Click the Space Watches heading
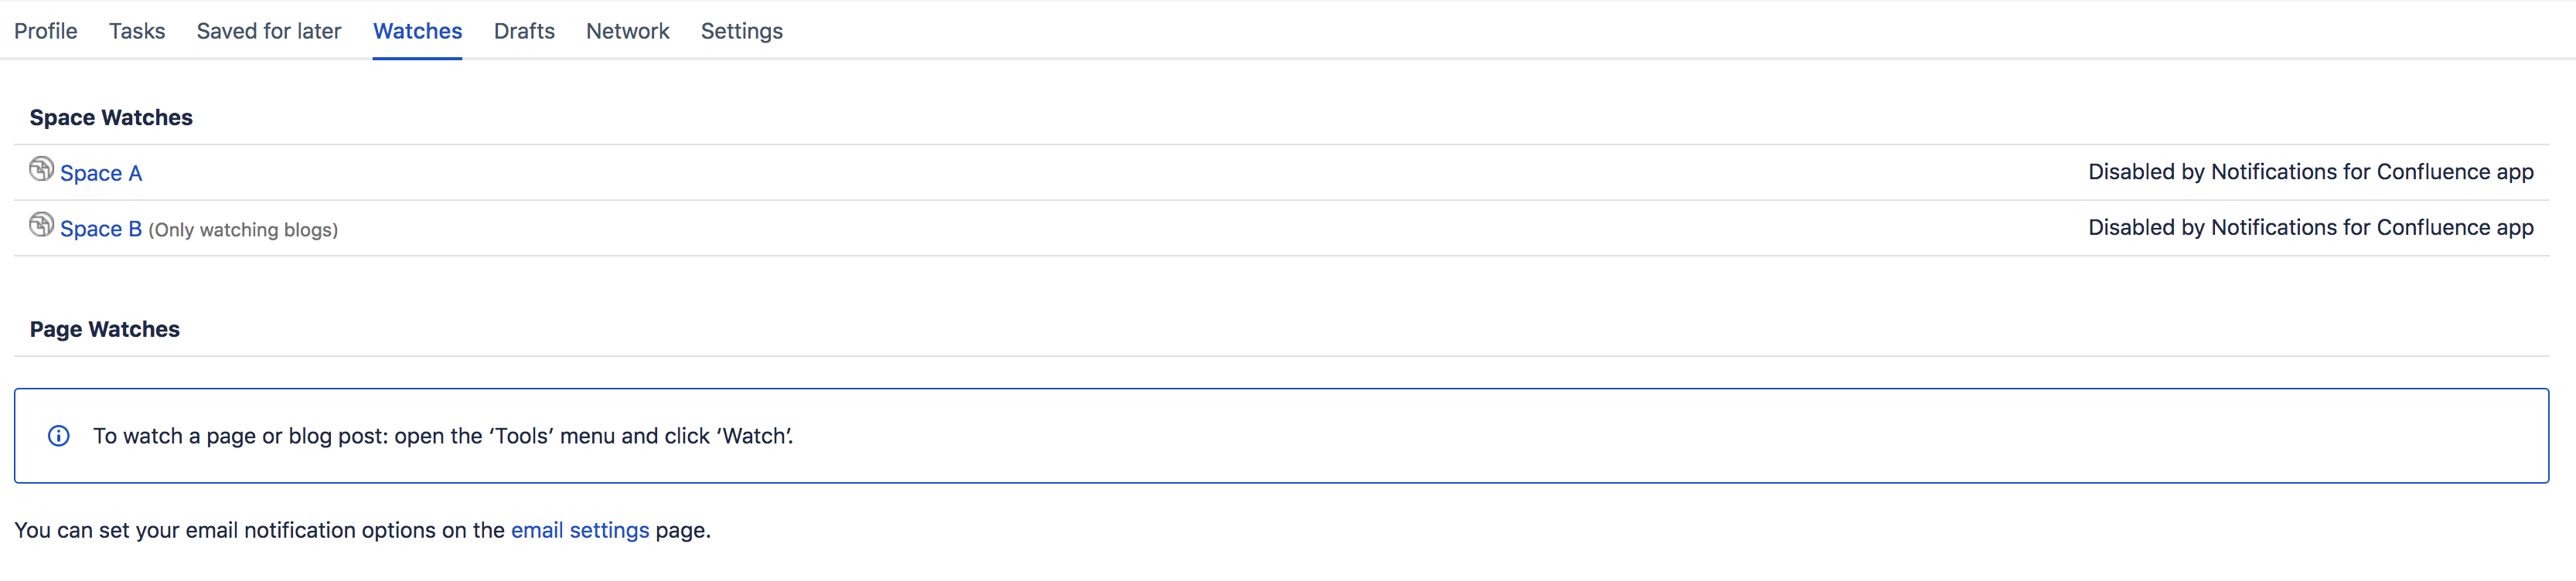The width and height of the screenshot is (2576, 581). click(x=111, y=118)
